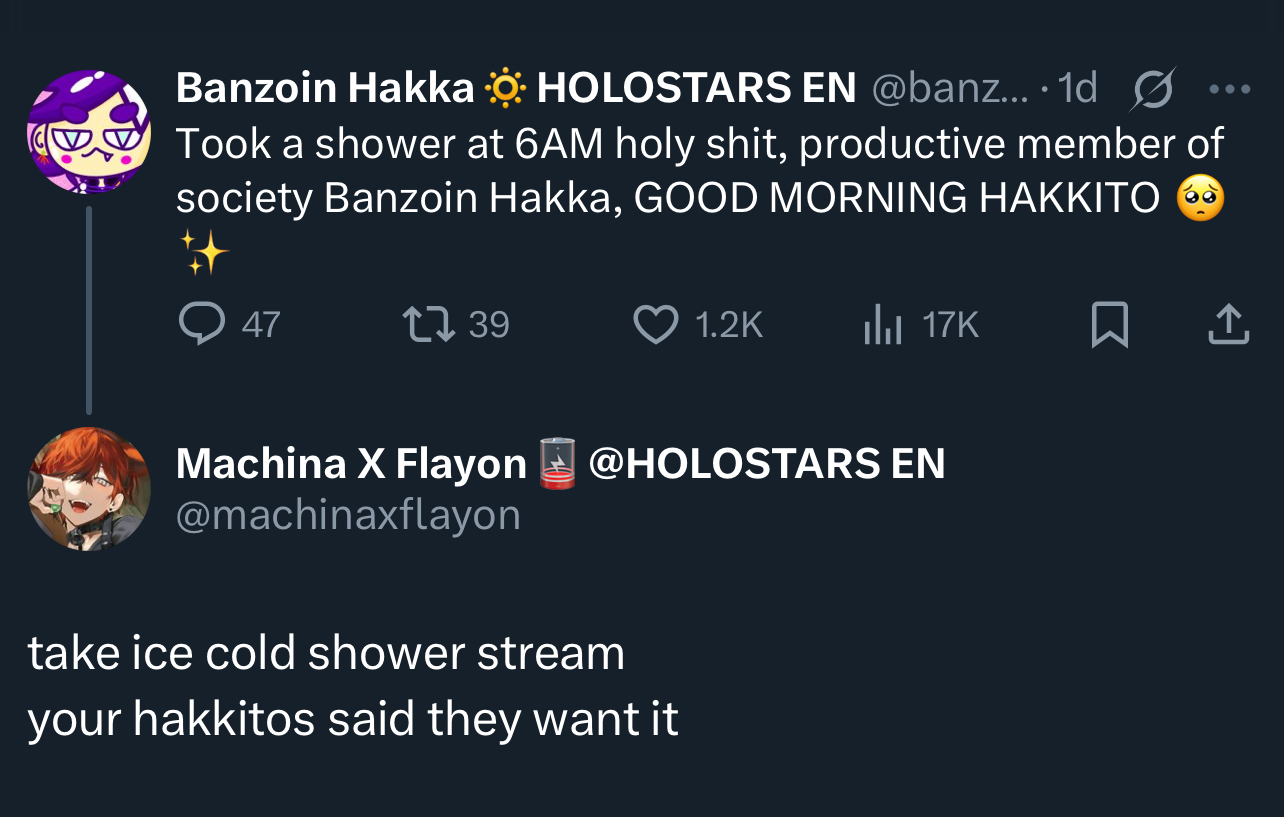Screen dimensions: 1284x817
Task: Open view analytics bar chart icon
Action: [883, 325]
